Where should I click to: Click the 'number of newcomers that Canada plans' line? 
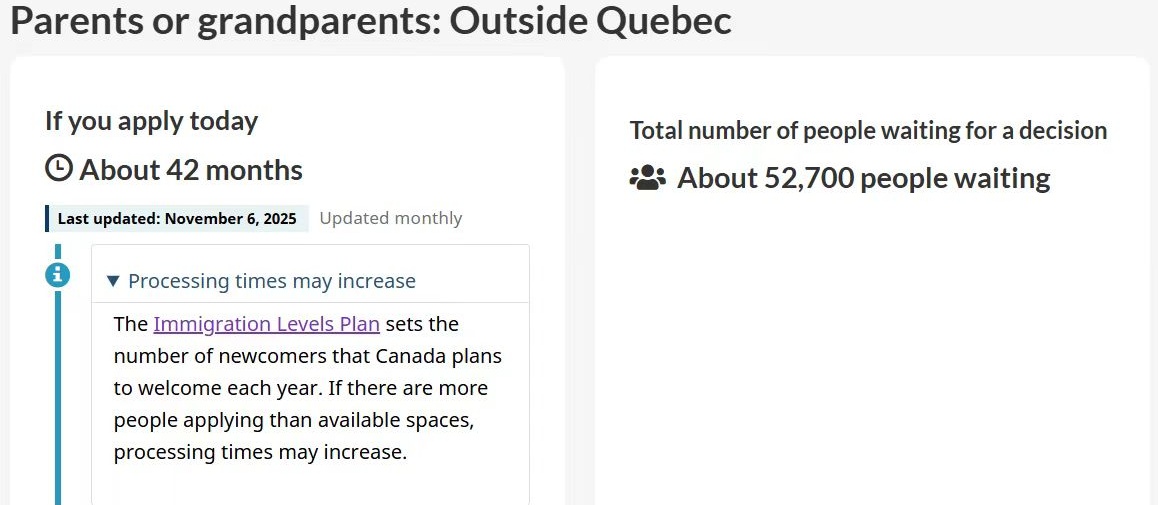tap(308, 356)
